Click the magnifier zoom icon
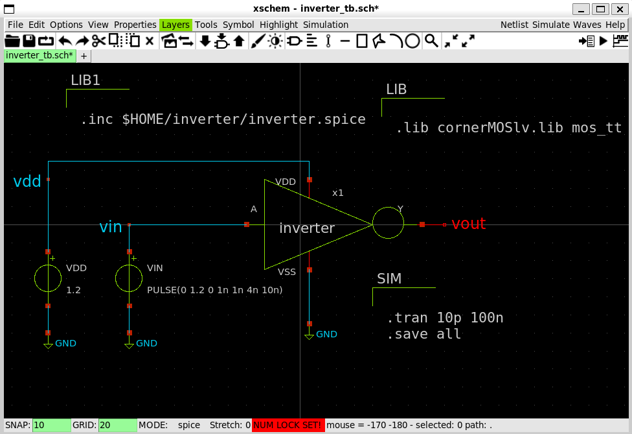This screenshot has height=434, width=632. coord(431,41)
